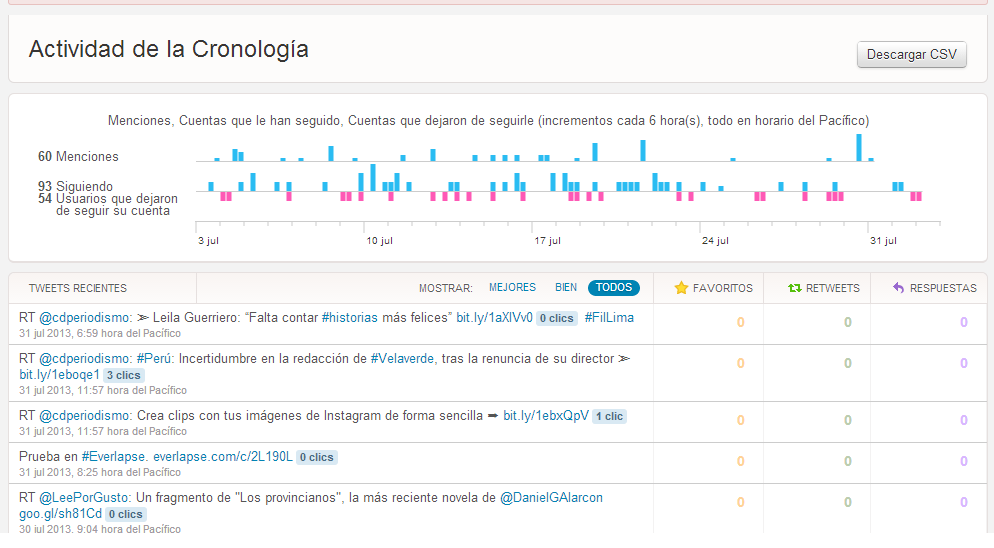Click the tallest Menciones bar near 31 jul
Image resolution: width=994 pixels, height=548 pixels.
pos(859,147)
